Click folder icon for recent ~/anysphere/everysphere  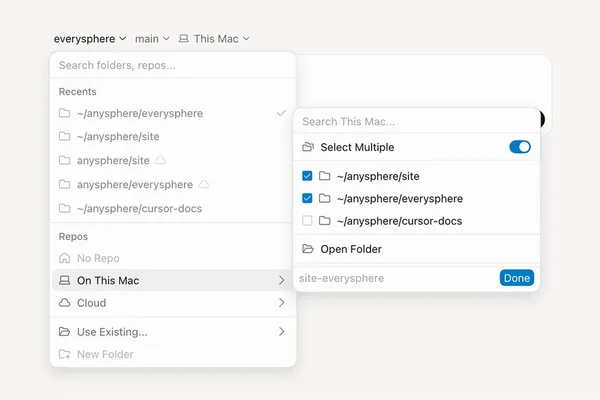(64, 113)
